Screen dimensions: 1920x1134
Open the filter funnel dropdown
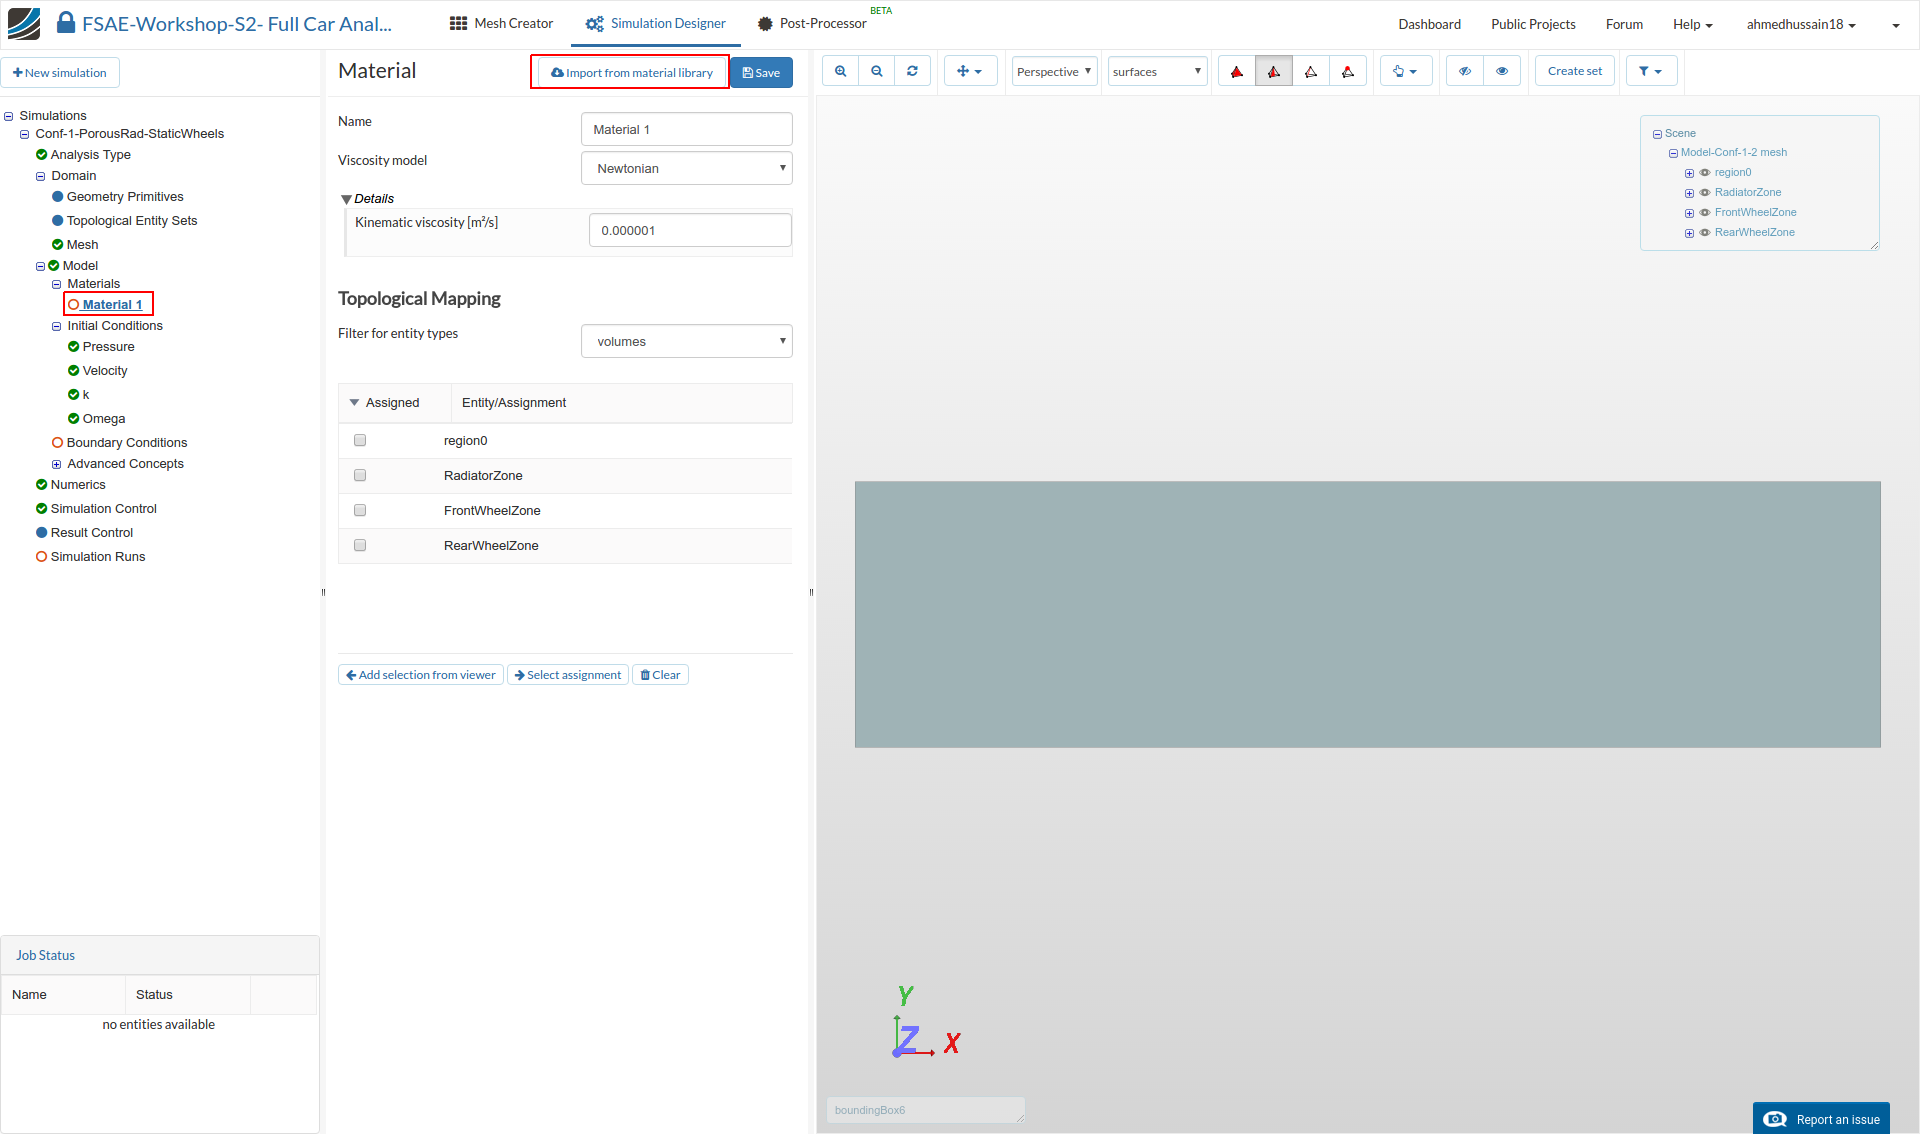point(1650,71)
